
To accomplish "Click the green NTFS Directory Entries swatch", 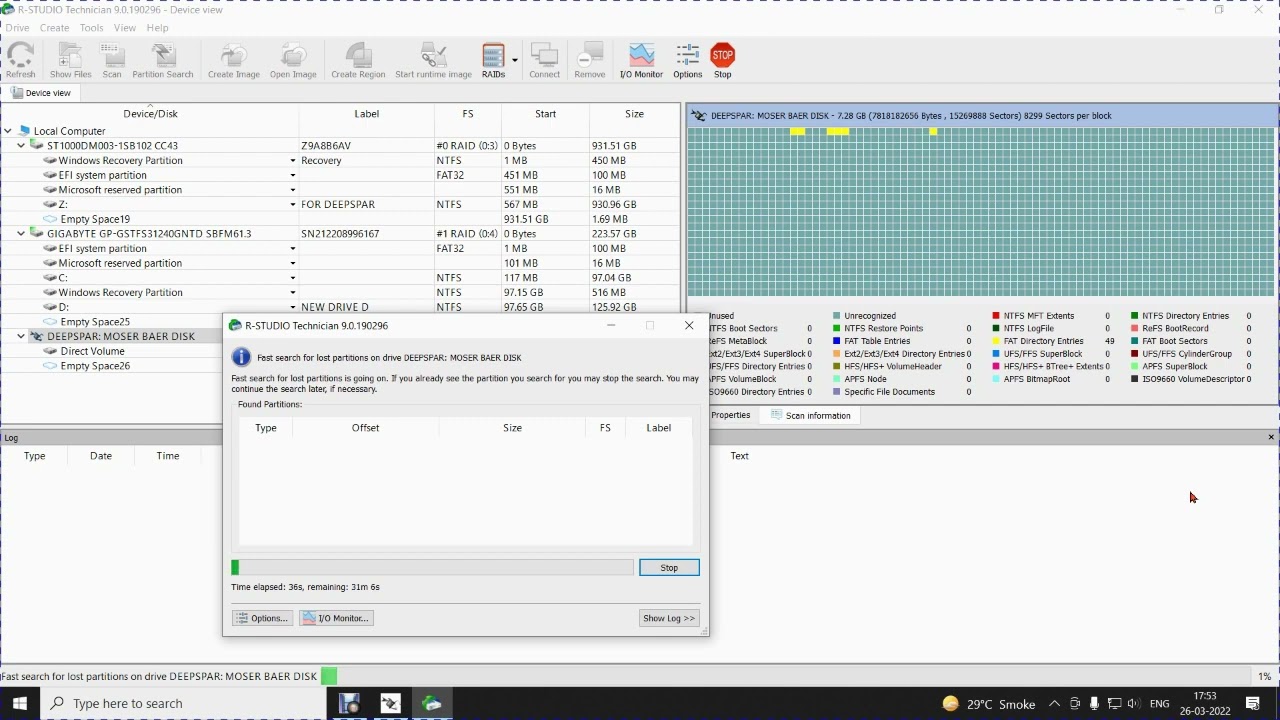I will coord(1135,316).
